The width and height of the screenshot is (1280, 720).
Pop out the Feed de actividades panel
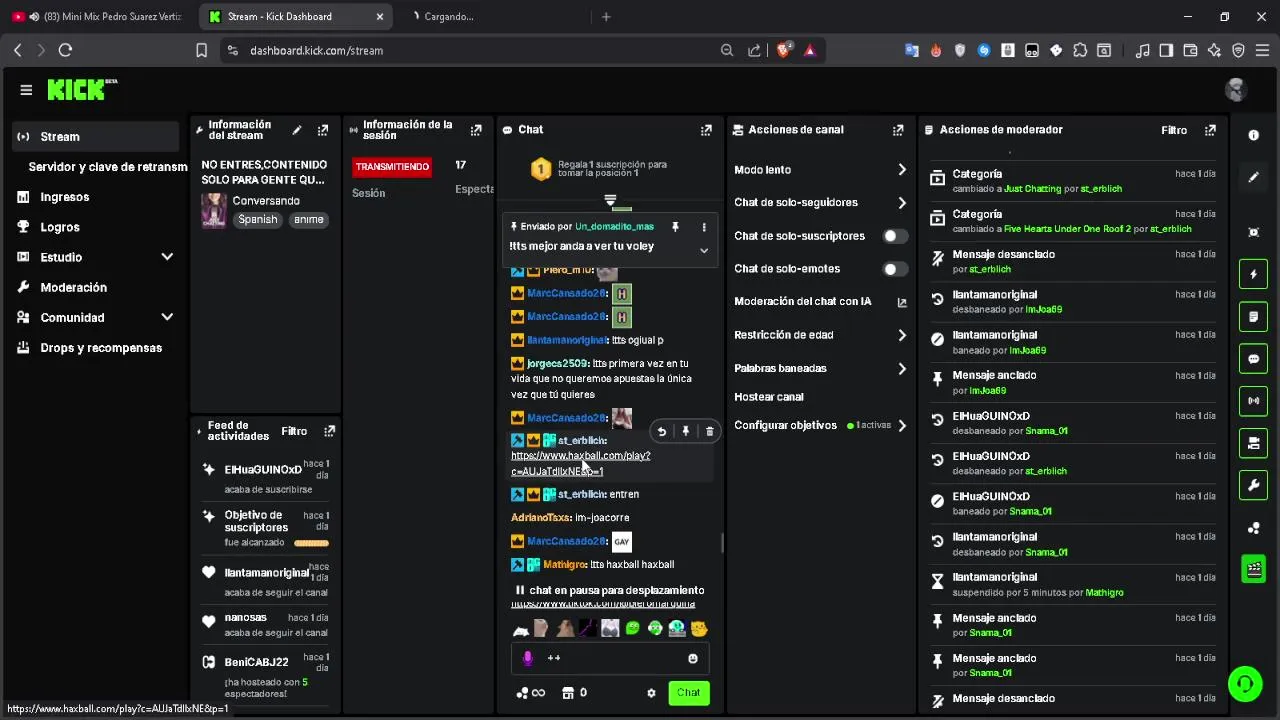pos(329,431)
